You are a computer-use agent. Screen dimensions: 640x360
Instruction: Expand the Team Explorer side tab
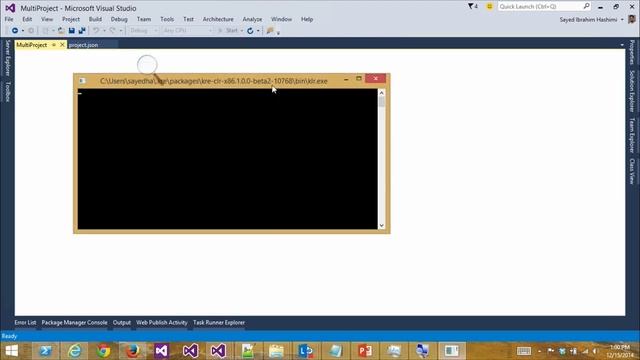(x=632, y=136)
